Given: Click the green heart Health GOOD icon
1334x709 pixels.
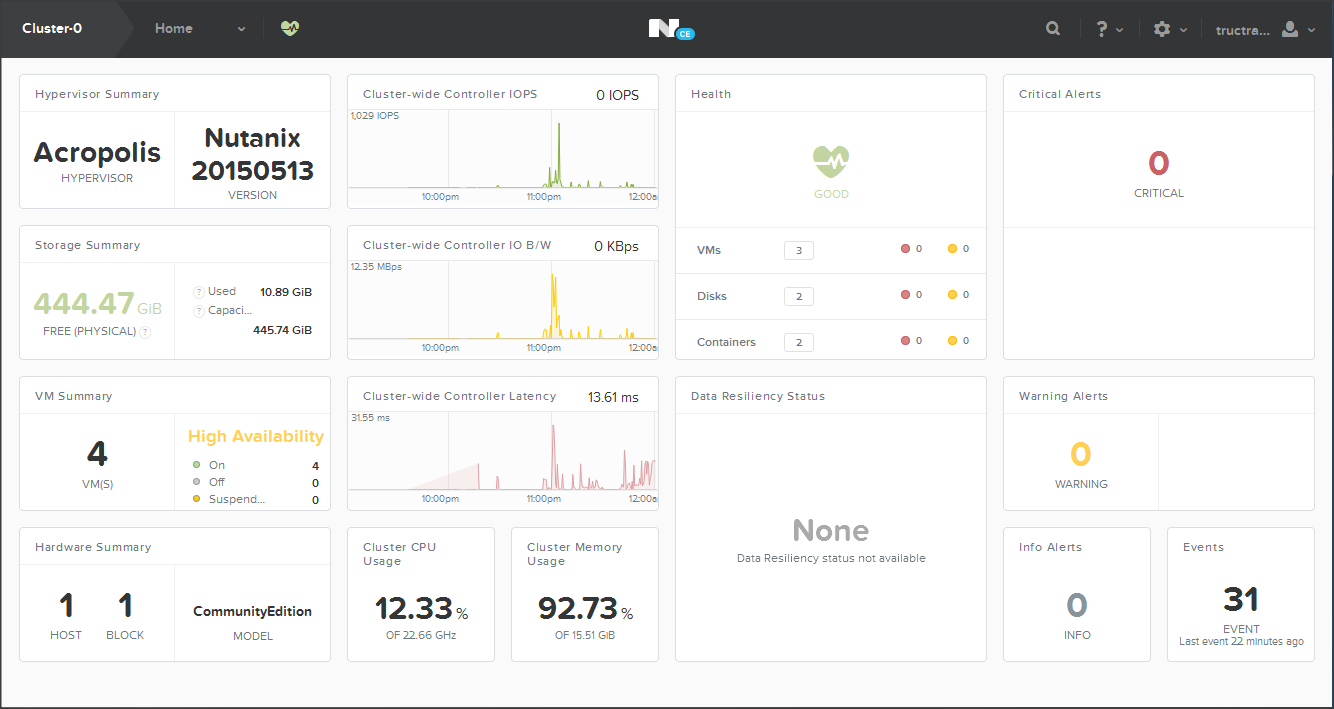Looking at the screenshot, I should tap(831, 160).
